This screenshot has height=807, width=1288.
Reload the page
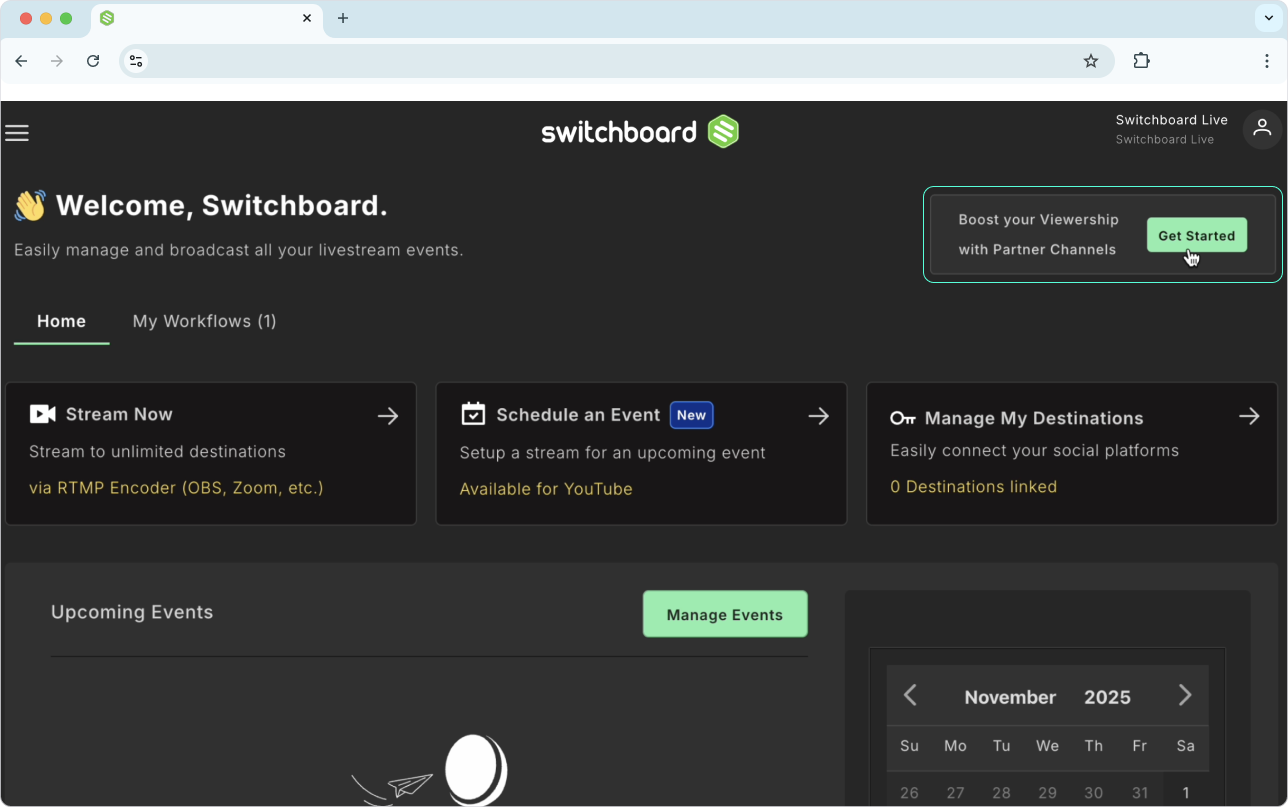point(93,61)
